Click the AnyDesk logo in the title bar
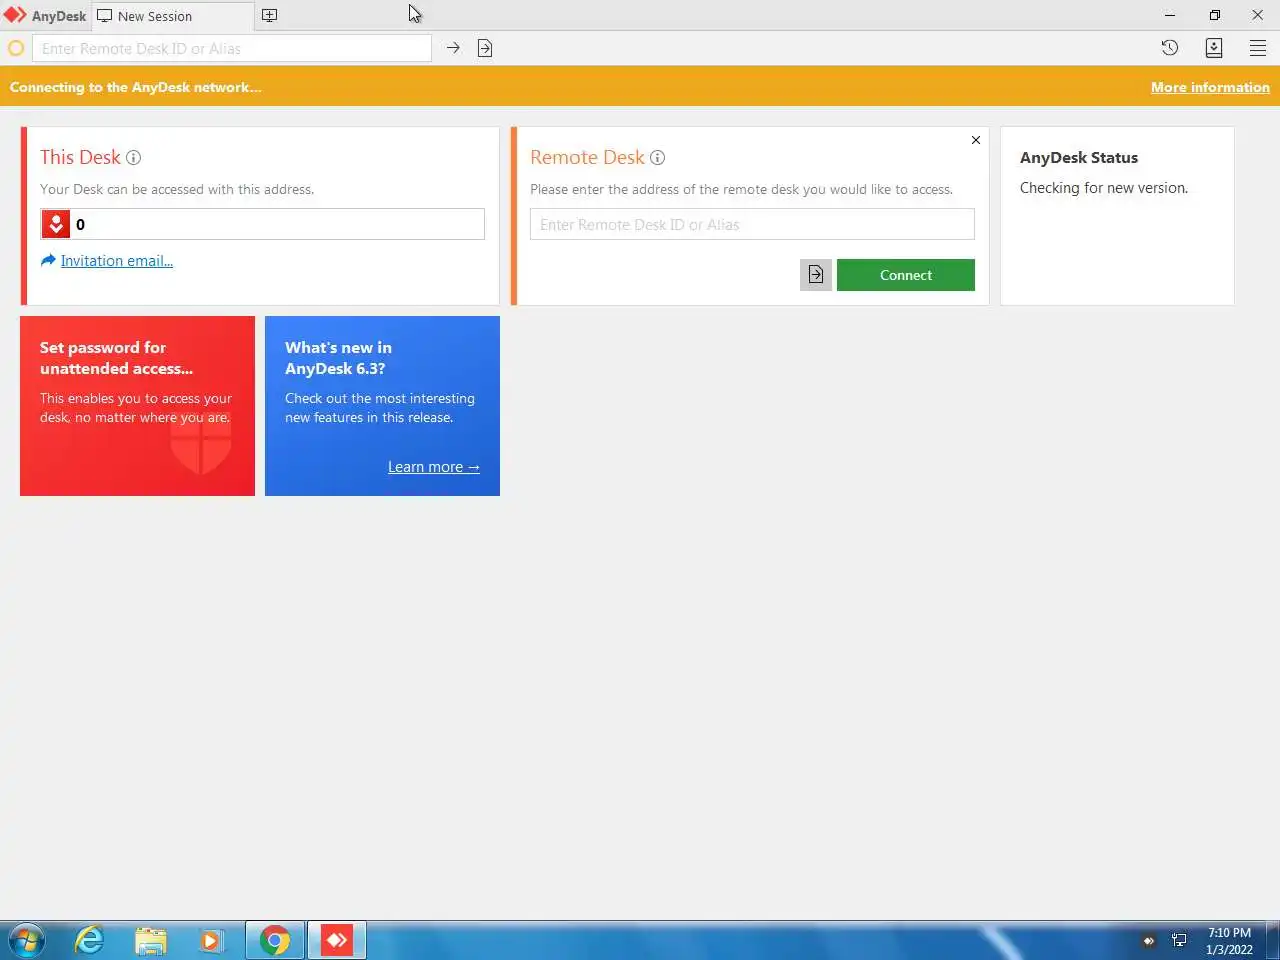 (15, 15)
